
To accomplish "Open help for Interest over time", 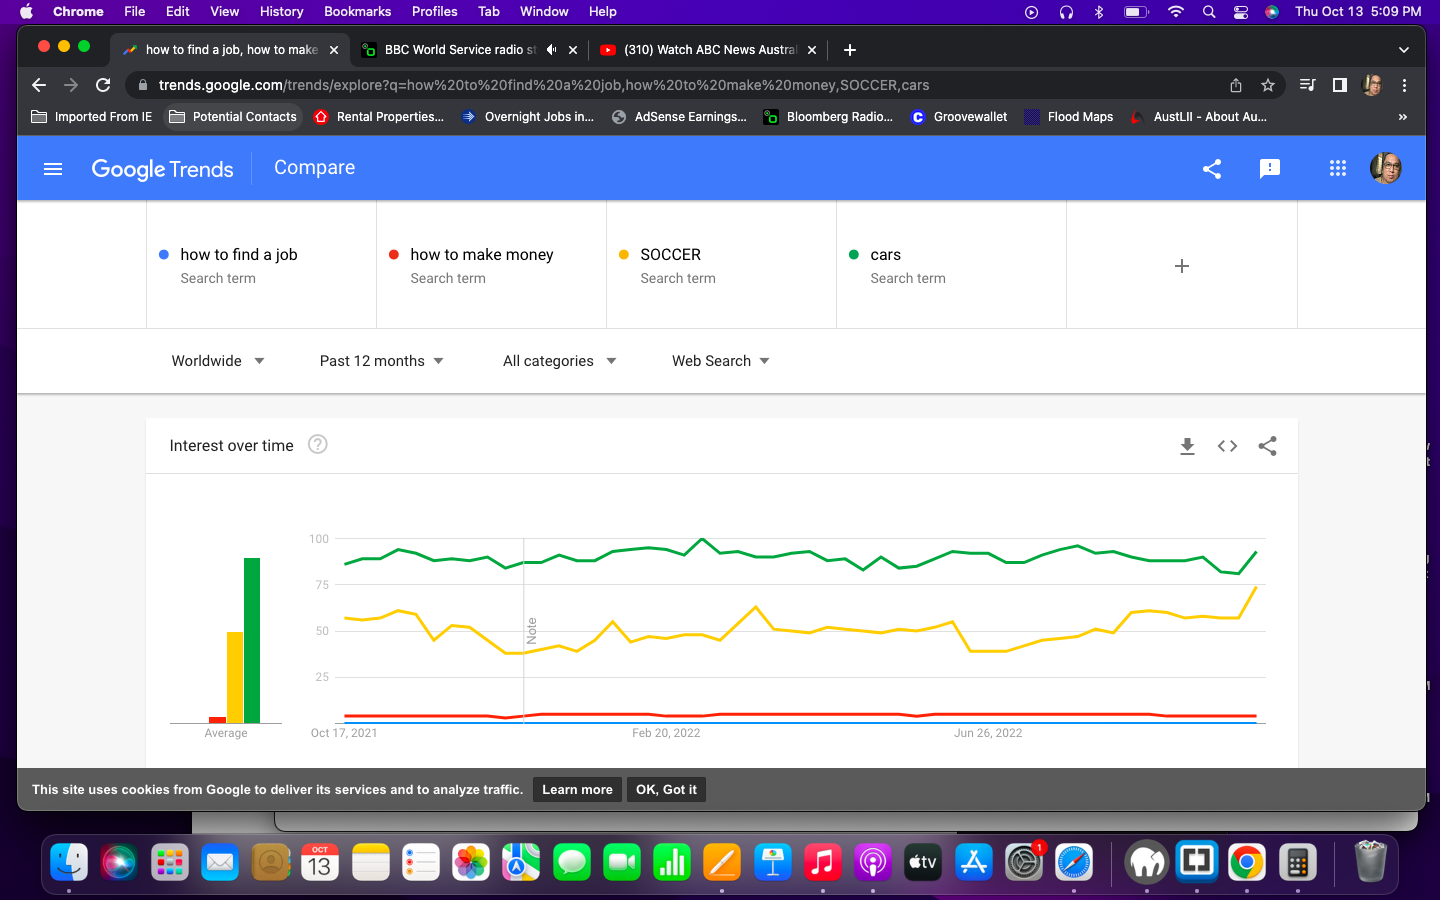I will pos(318,445).
